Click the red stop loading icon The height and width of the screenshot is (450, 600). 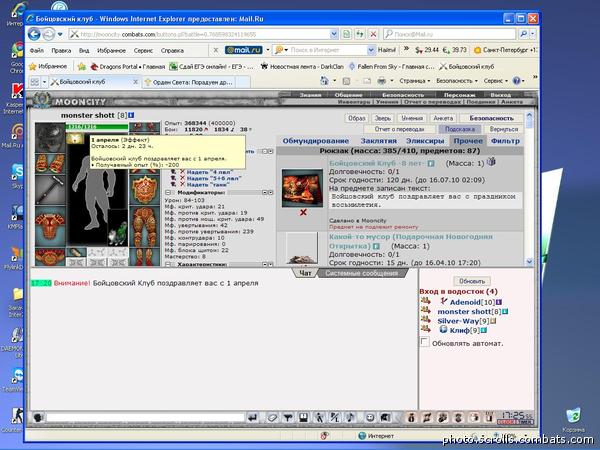[373, 34]
